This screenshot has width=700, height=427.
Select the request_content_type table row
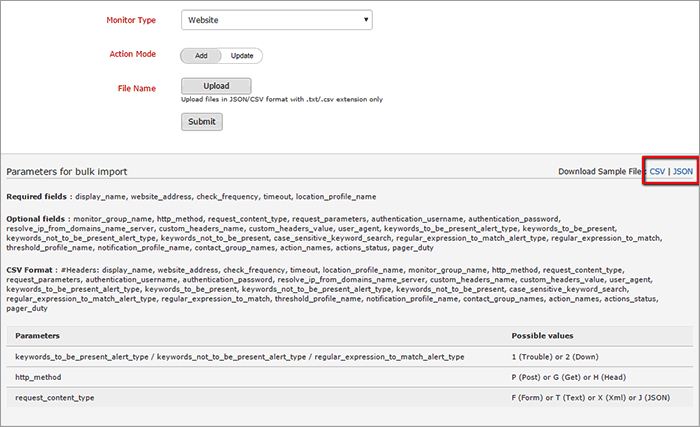tap(350, 398)
